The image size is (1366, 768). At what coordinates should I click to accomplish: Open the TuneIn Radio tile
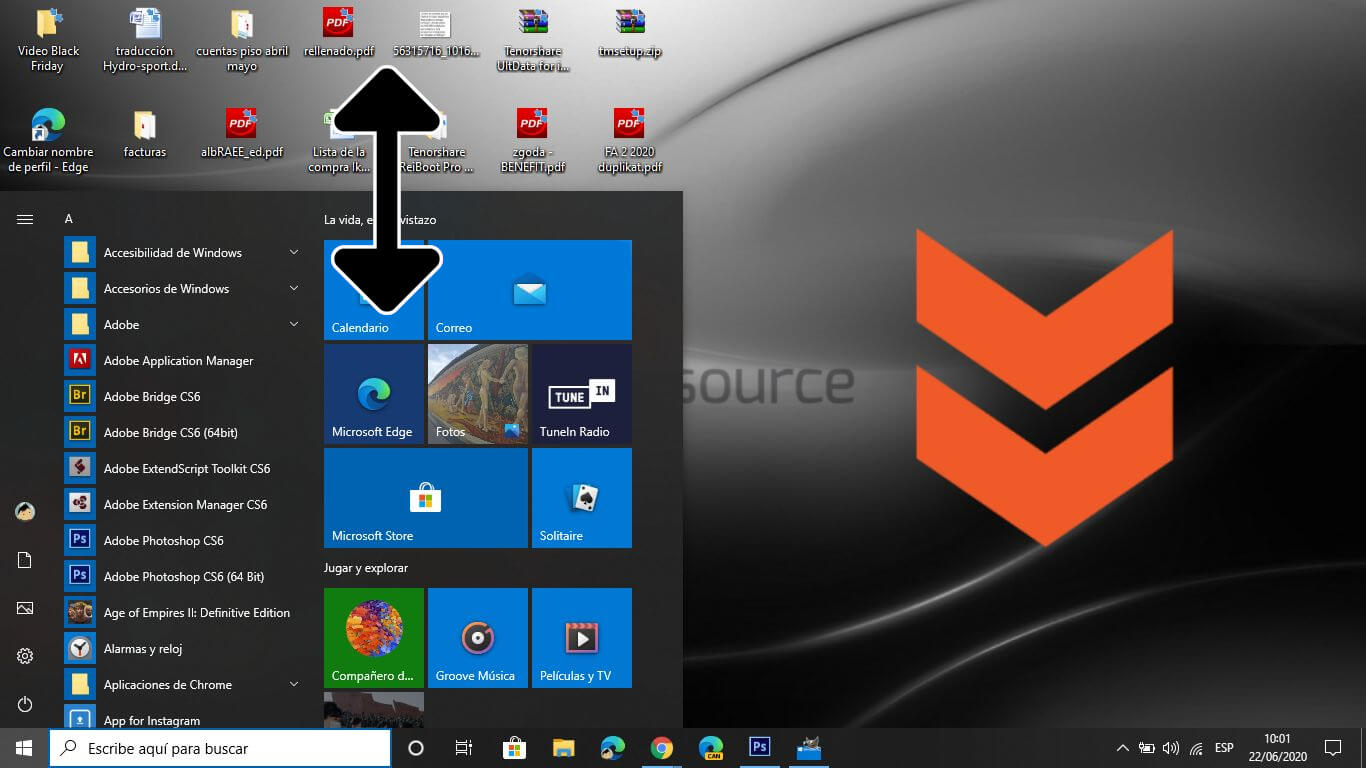point(582,394)
